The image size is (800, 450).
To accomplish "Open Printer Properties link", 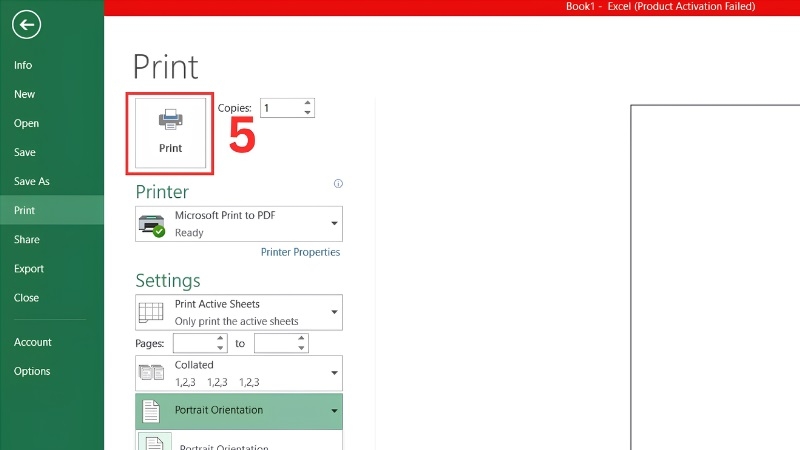I will (301, 252).
